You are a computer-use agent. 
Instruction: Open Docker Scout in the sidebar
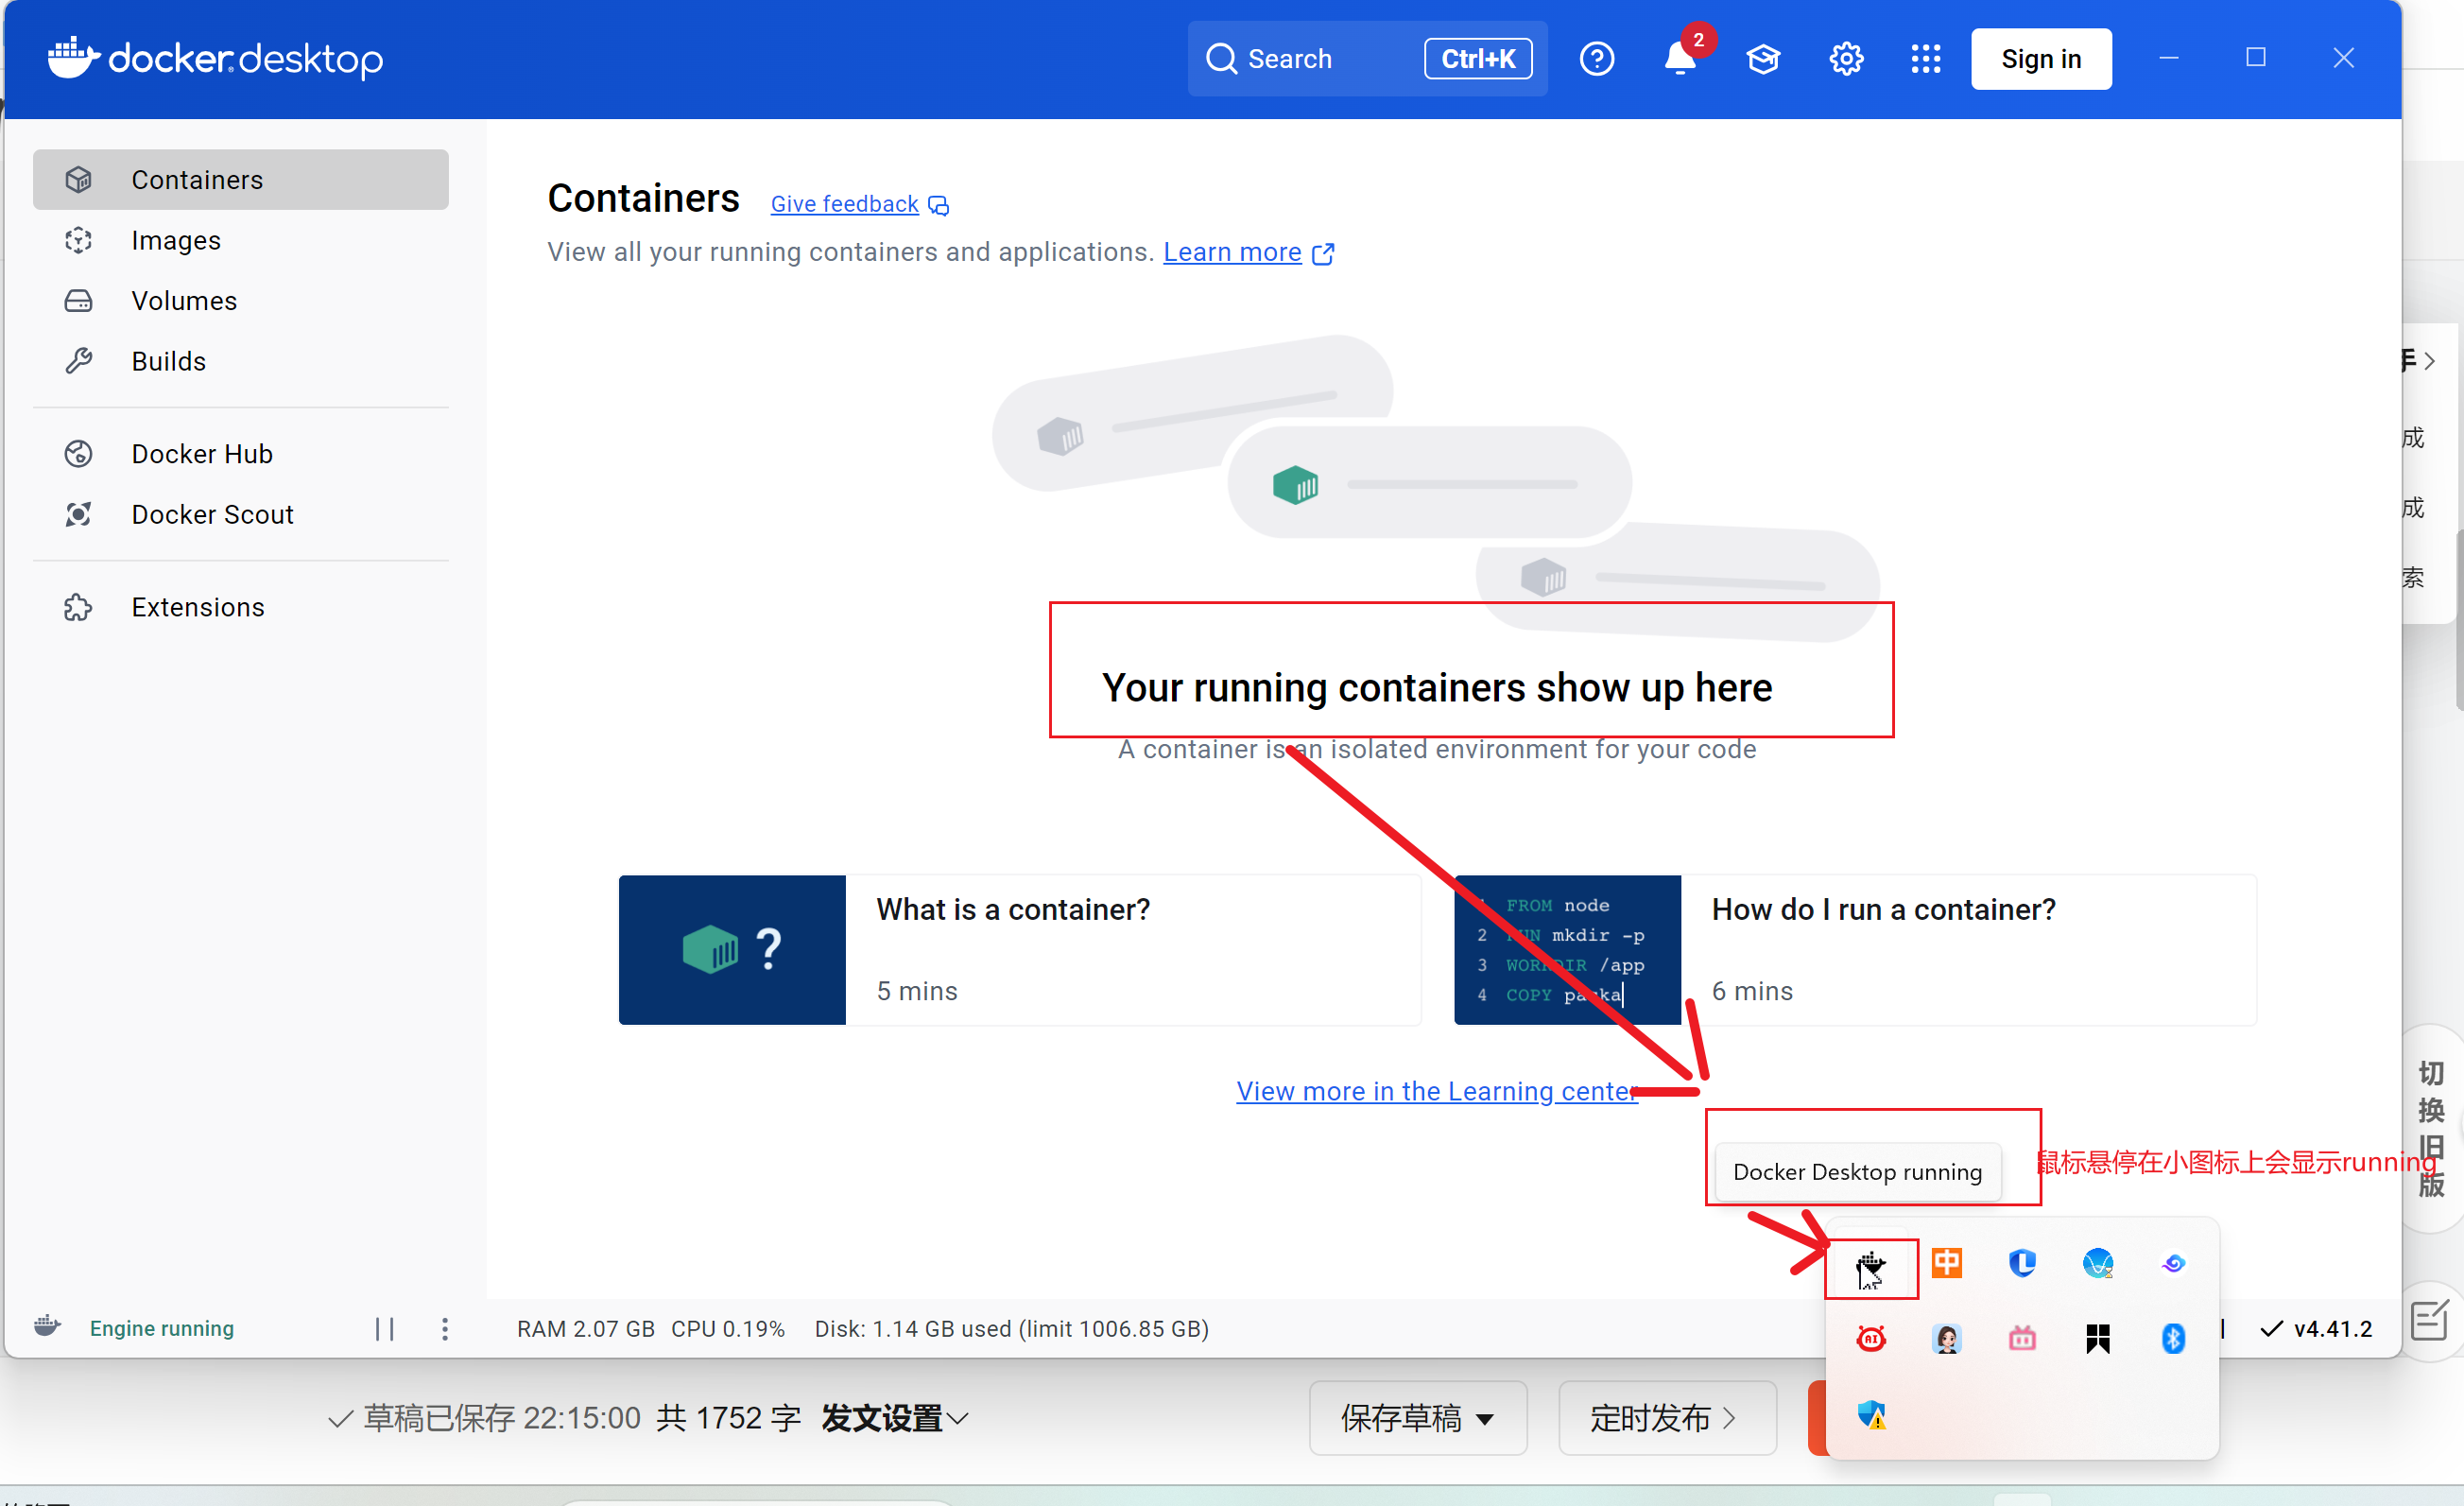click(x=212, y=514)
